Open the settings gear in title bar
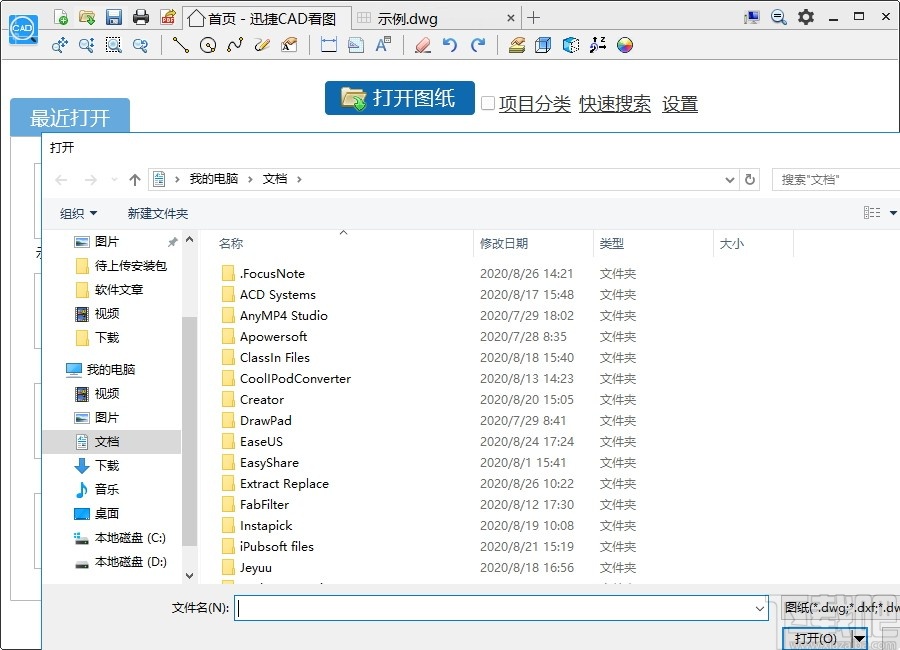The height and width of the screenshot is (650, 900). pyautogui.click(x=806, y=17)
